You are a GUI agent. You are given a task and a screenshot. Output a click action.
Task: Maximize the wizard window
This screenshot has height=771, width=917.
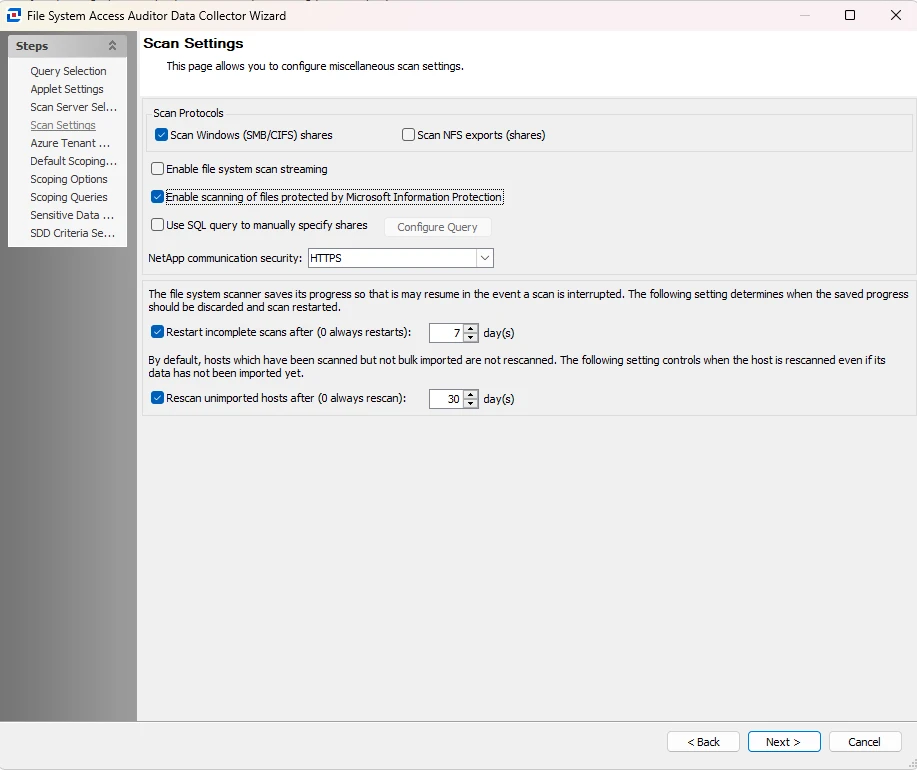[850, 15]
